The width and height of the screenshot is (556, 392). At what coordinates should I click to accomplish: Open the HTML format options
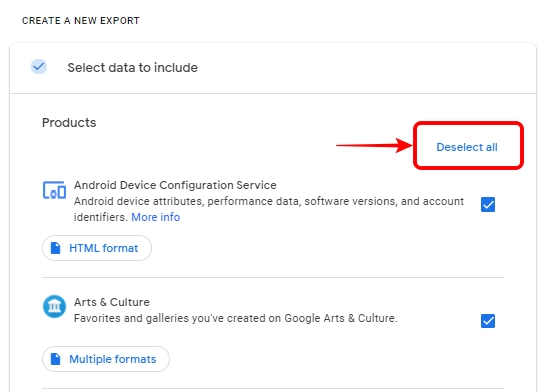point(97,248)
